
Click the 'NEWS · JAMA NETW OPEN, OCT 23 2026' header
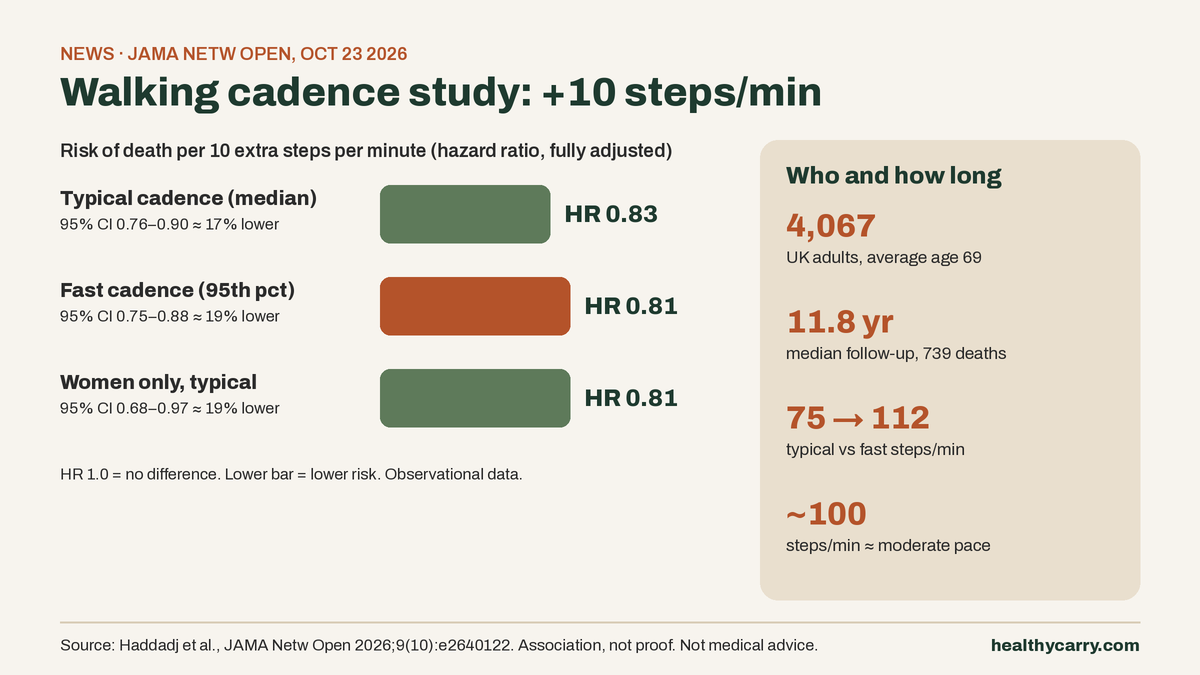(x=234, y=54)
